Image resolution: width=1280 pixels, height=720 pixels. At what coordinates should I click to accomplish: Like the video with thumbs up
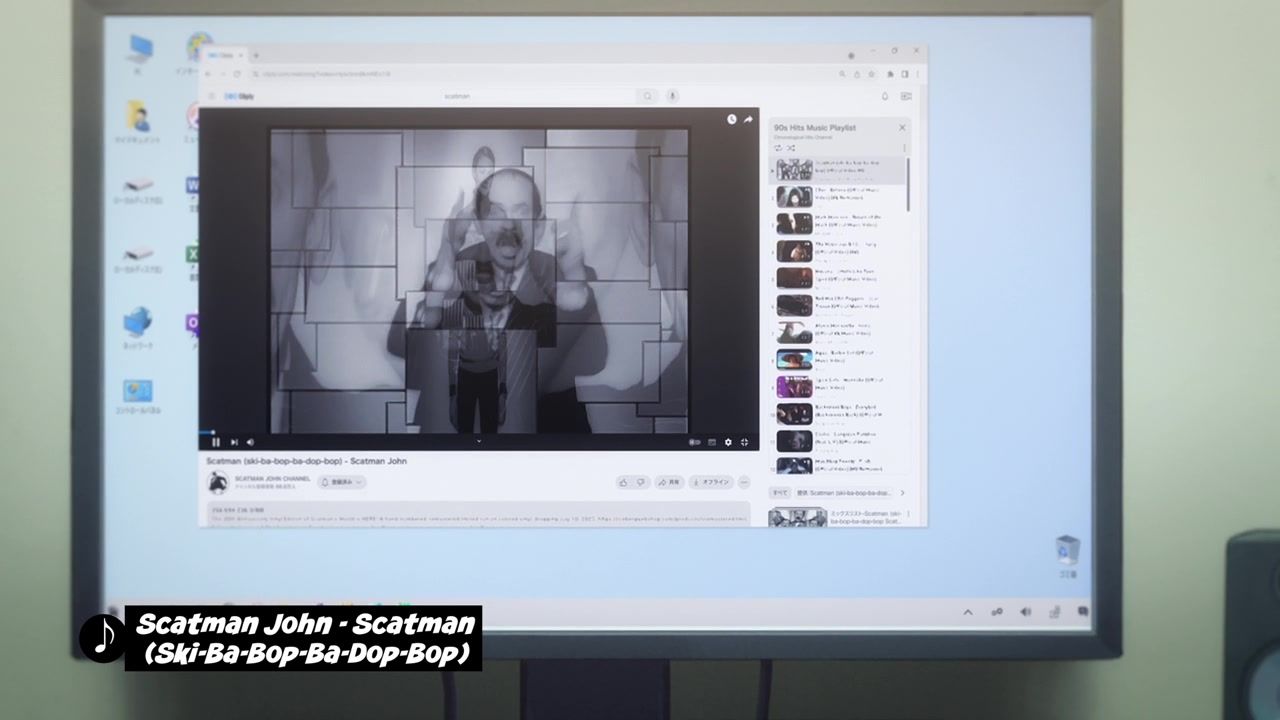(623, 482)
